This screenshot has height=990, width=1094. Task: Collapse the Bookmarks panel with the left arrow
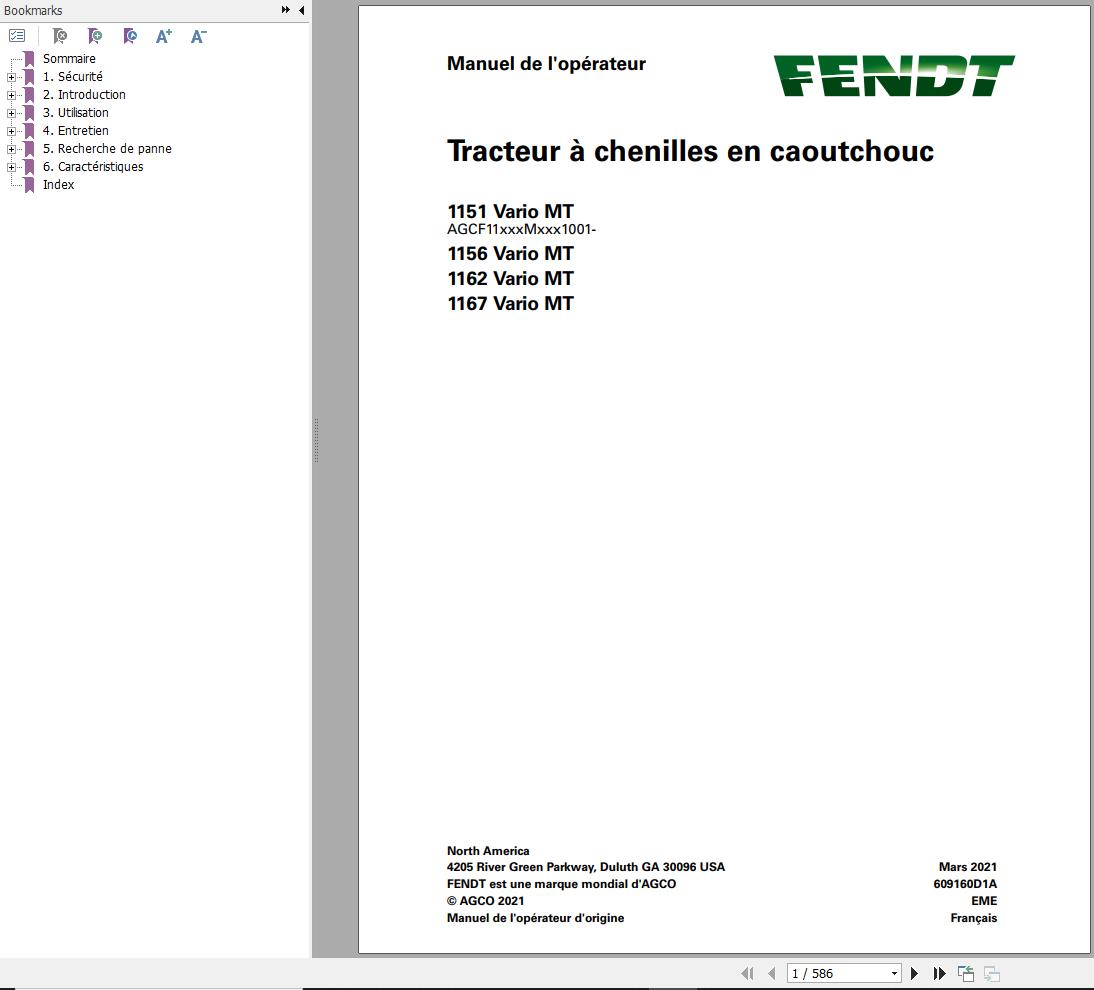point(301,10)
